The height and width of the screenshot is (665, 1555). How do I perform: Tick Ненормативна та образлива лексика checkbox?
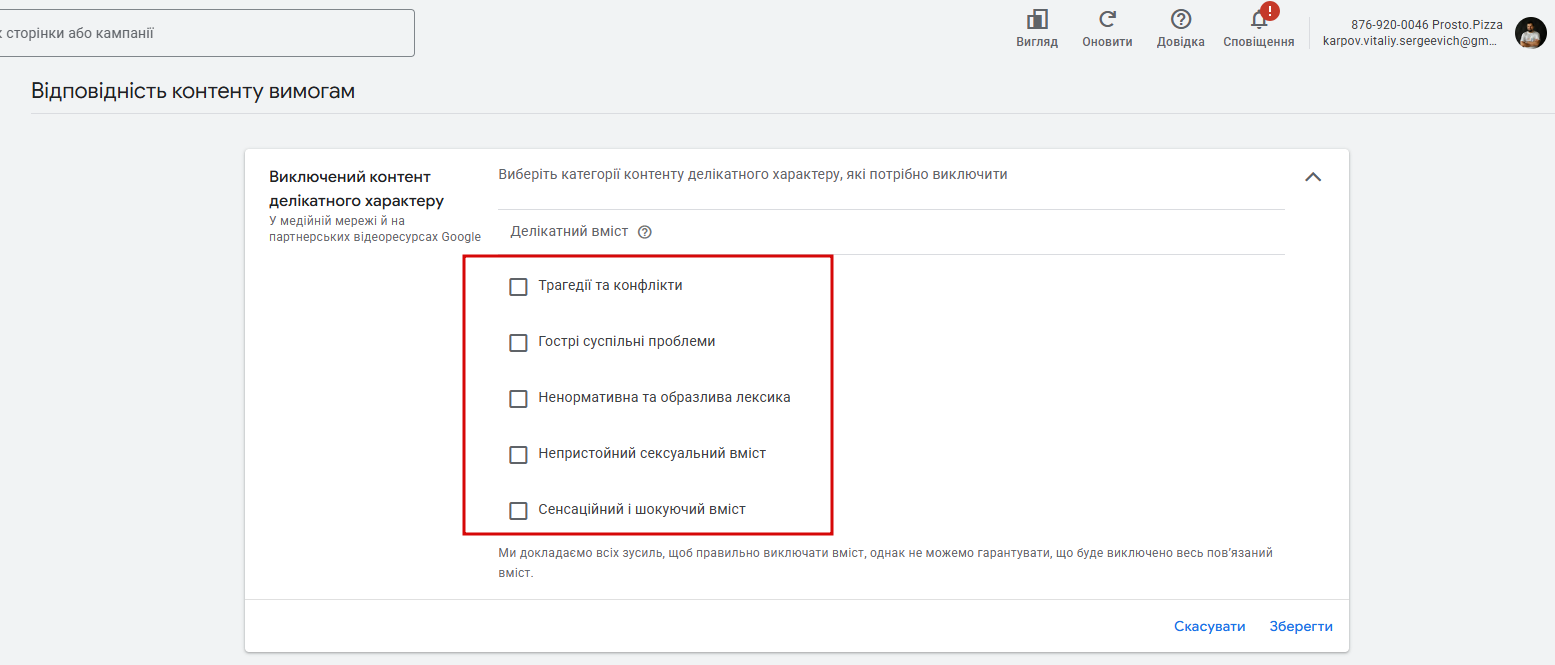pos(518,399)
